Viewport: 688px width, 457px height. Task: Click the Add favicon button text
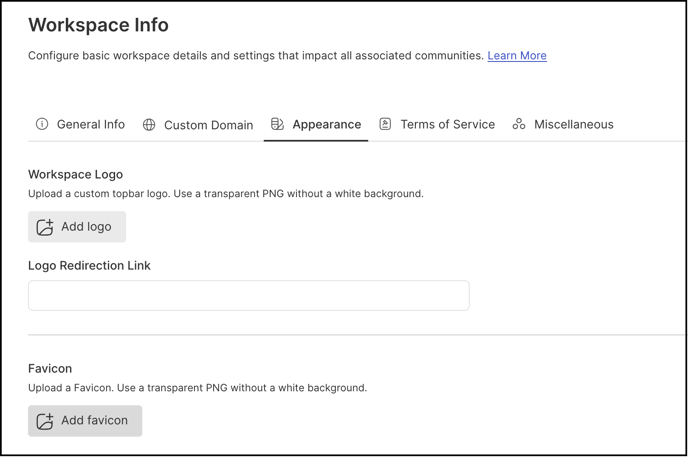pyautogui.click(x=94, y=420)
